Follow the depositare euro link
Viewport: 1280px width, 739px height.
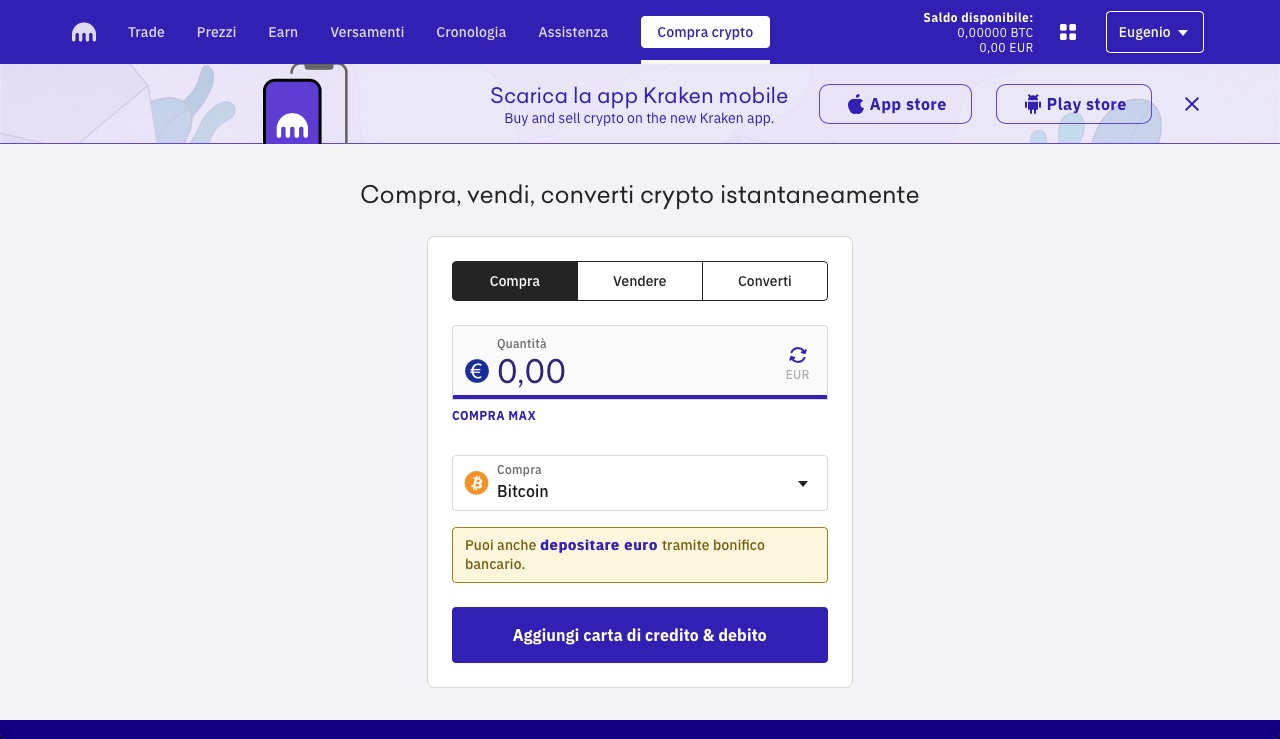click(x=599, y=545)
